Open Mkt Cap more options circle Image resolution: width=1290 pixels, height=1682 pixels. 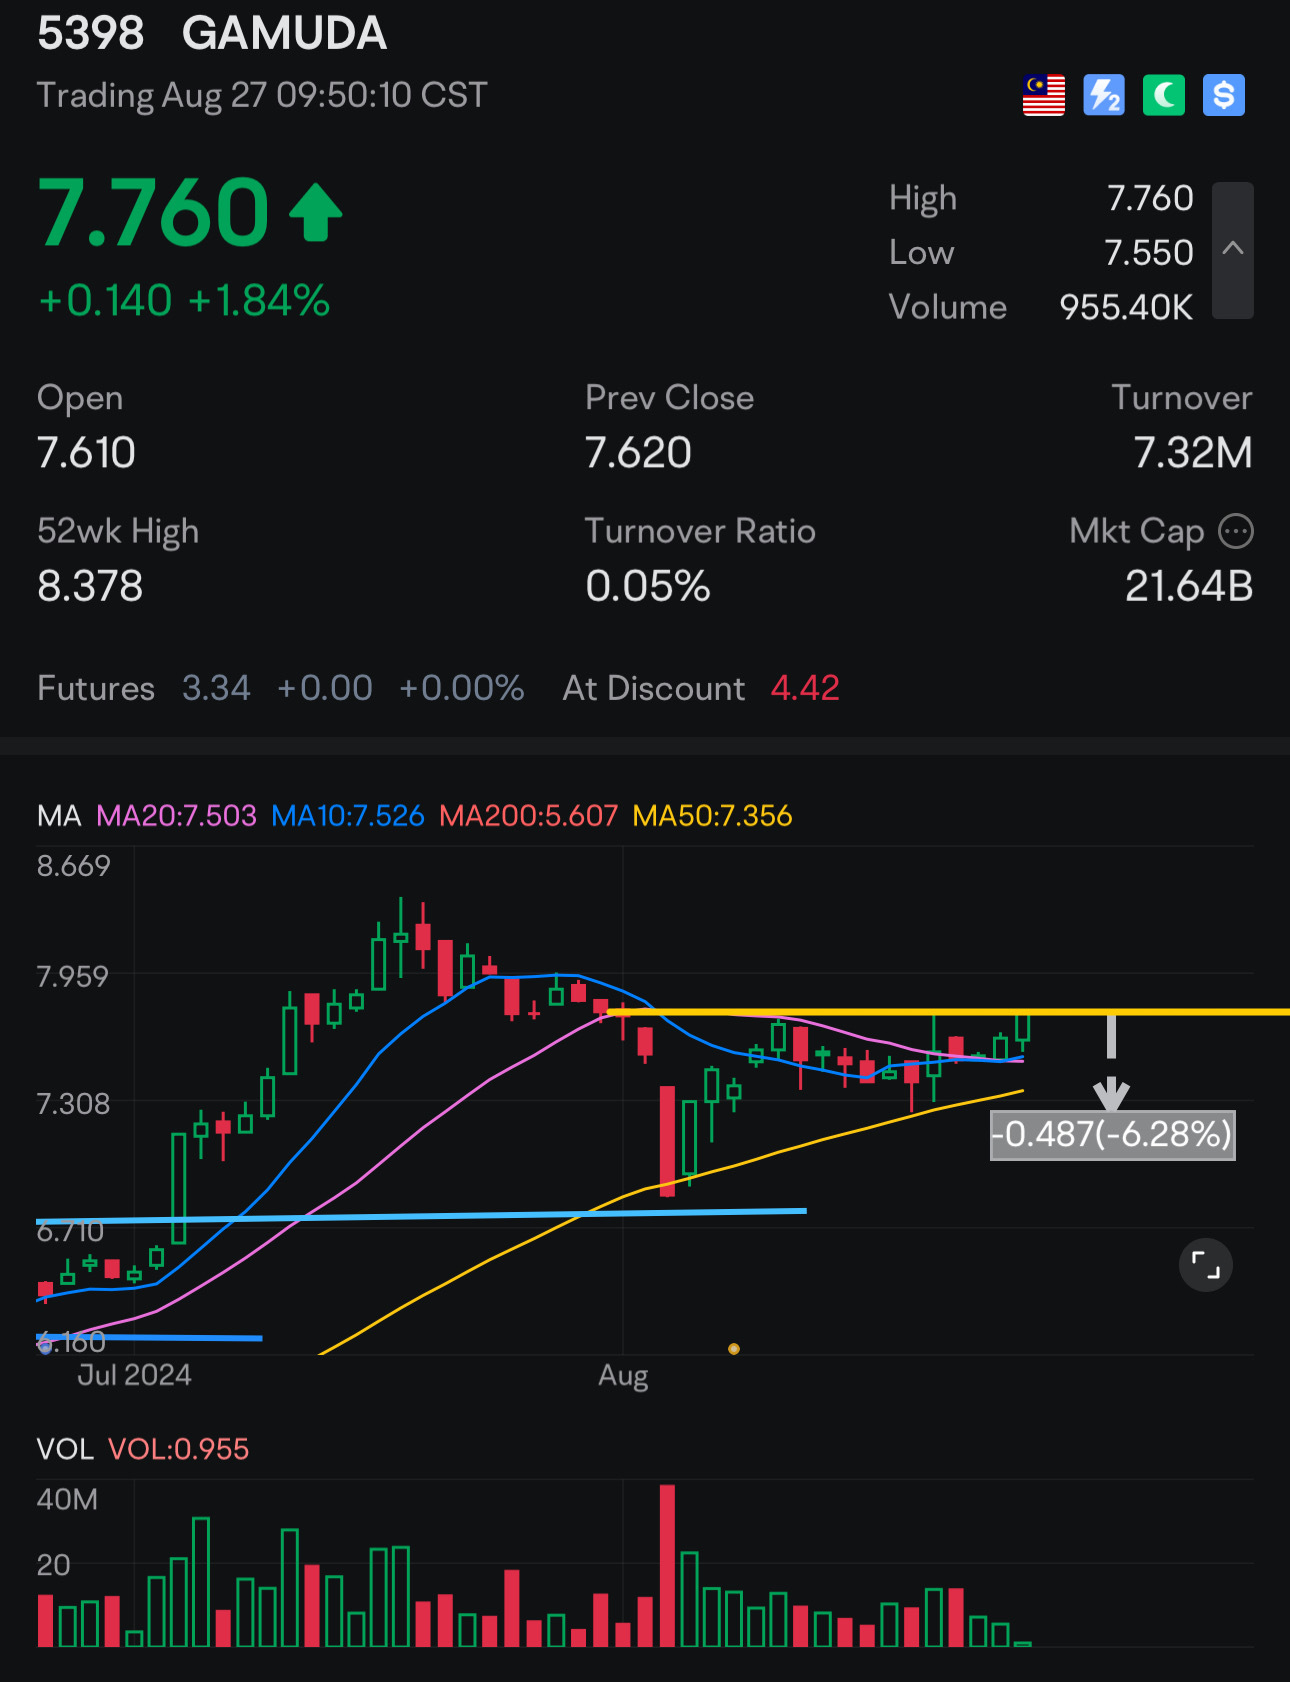1236,531
